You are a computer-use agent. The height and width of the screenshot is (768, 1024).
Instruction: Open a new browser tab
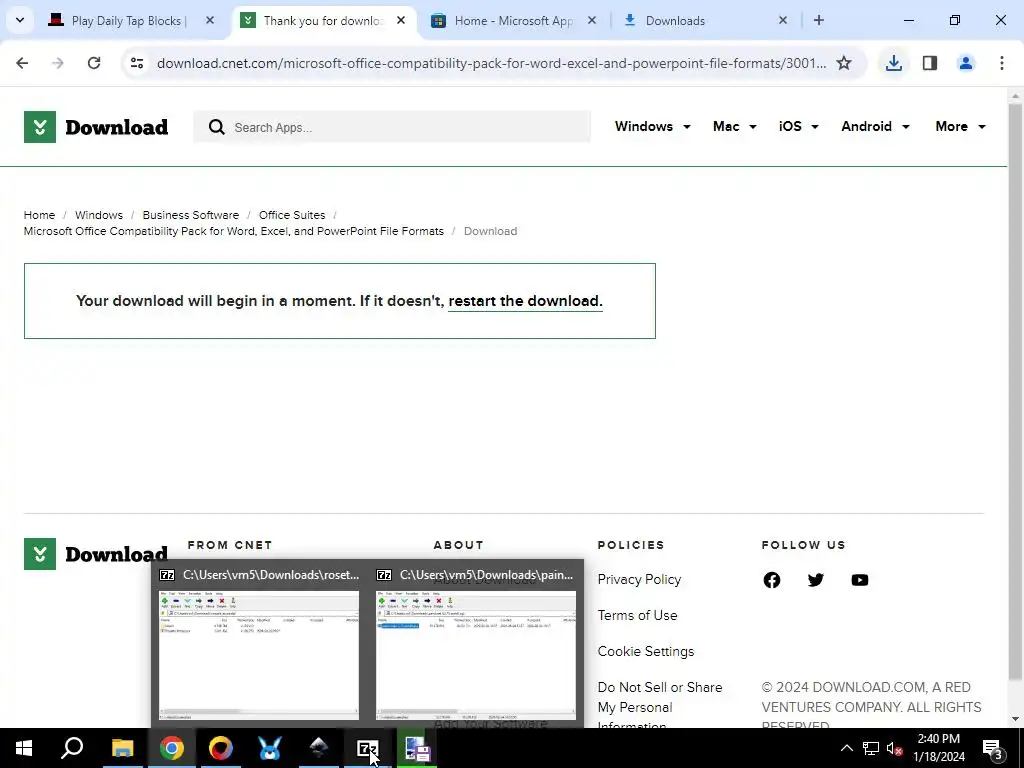[818, 20]
